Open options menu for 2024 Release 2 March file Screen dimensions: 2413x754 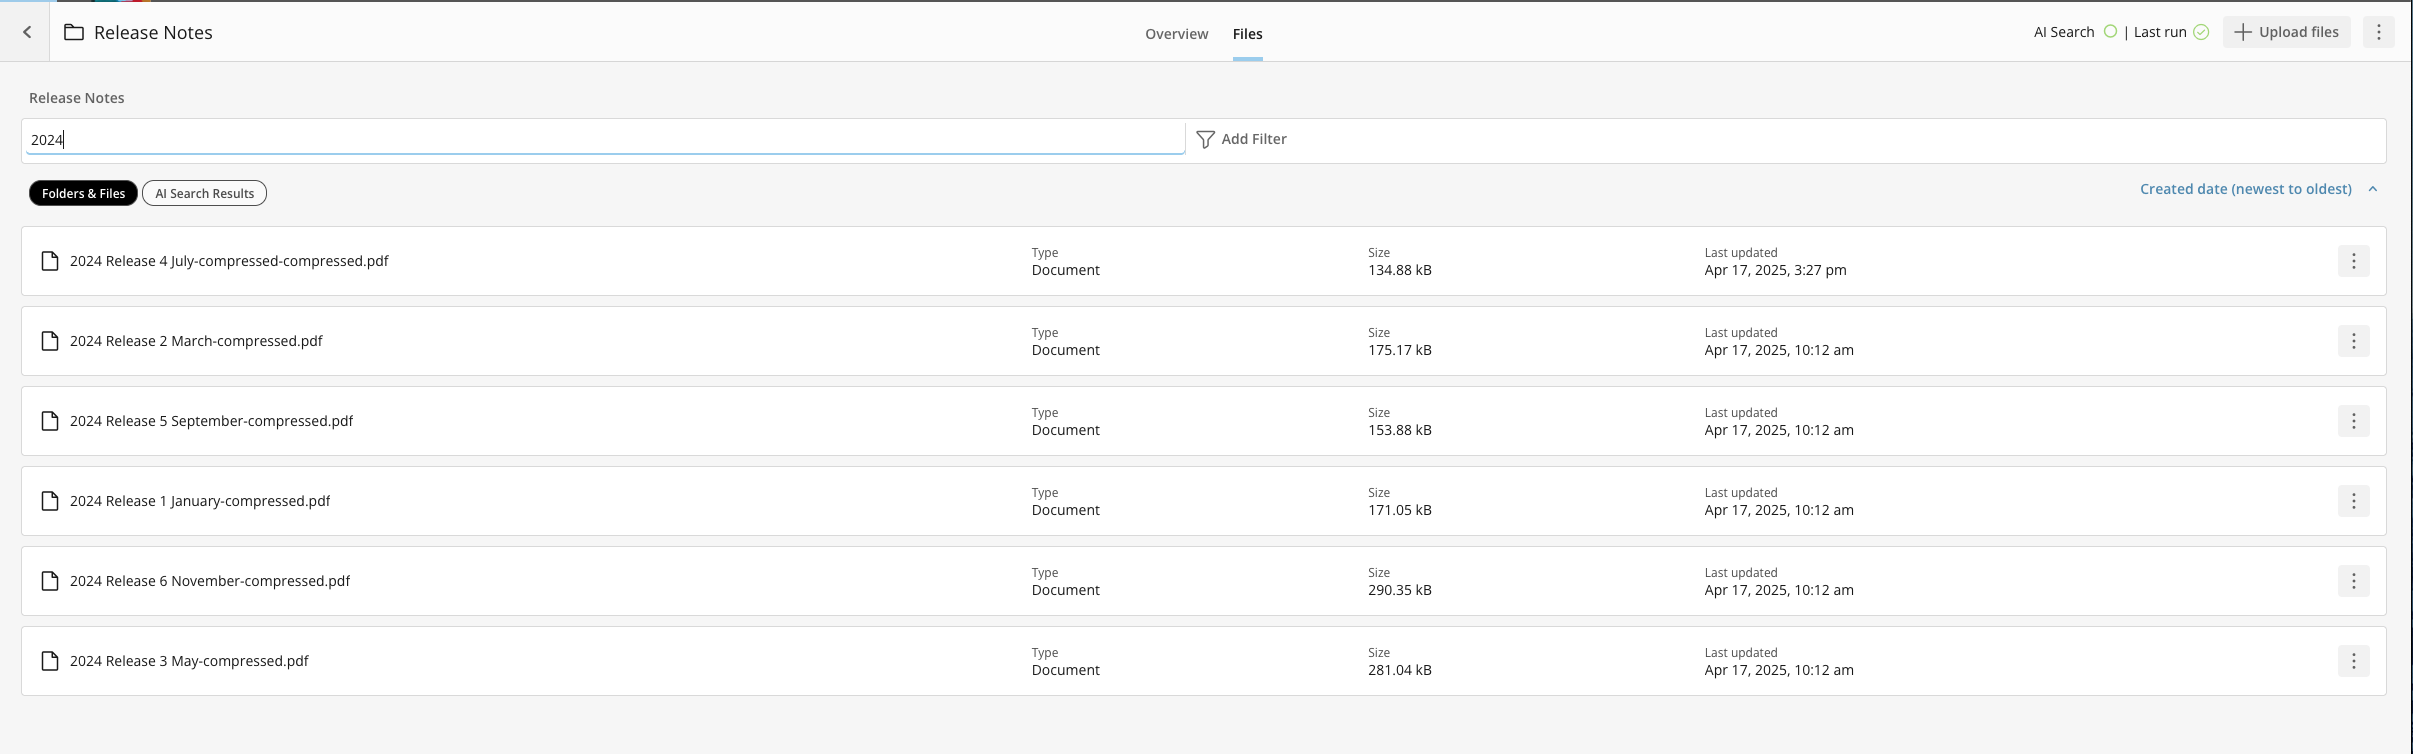click(2354, 341)
